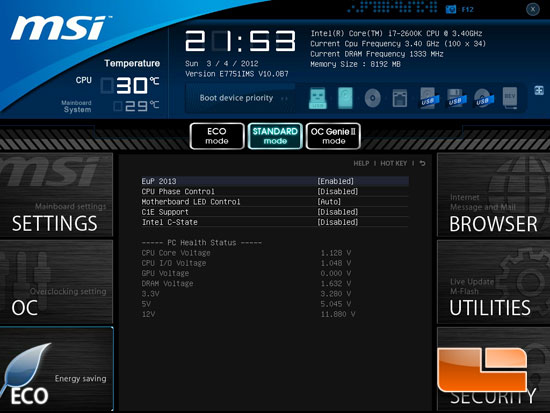Open the BROWSER panel
This screenshot has width=550, height=413.
pyautogui.click(x=494, y=195)
